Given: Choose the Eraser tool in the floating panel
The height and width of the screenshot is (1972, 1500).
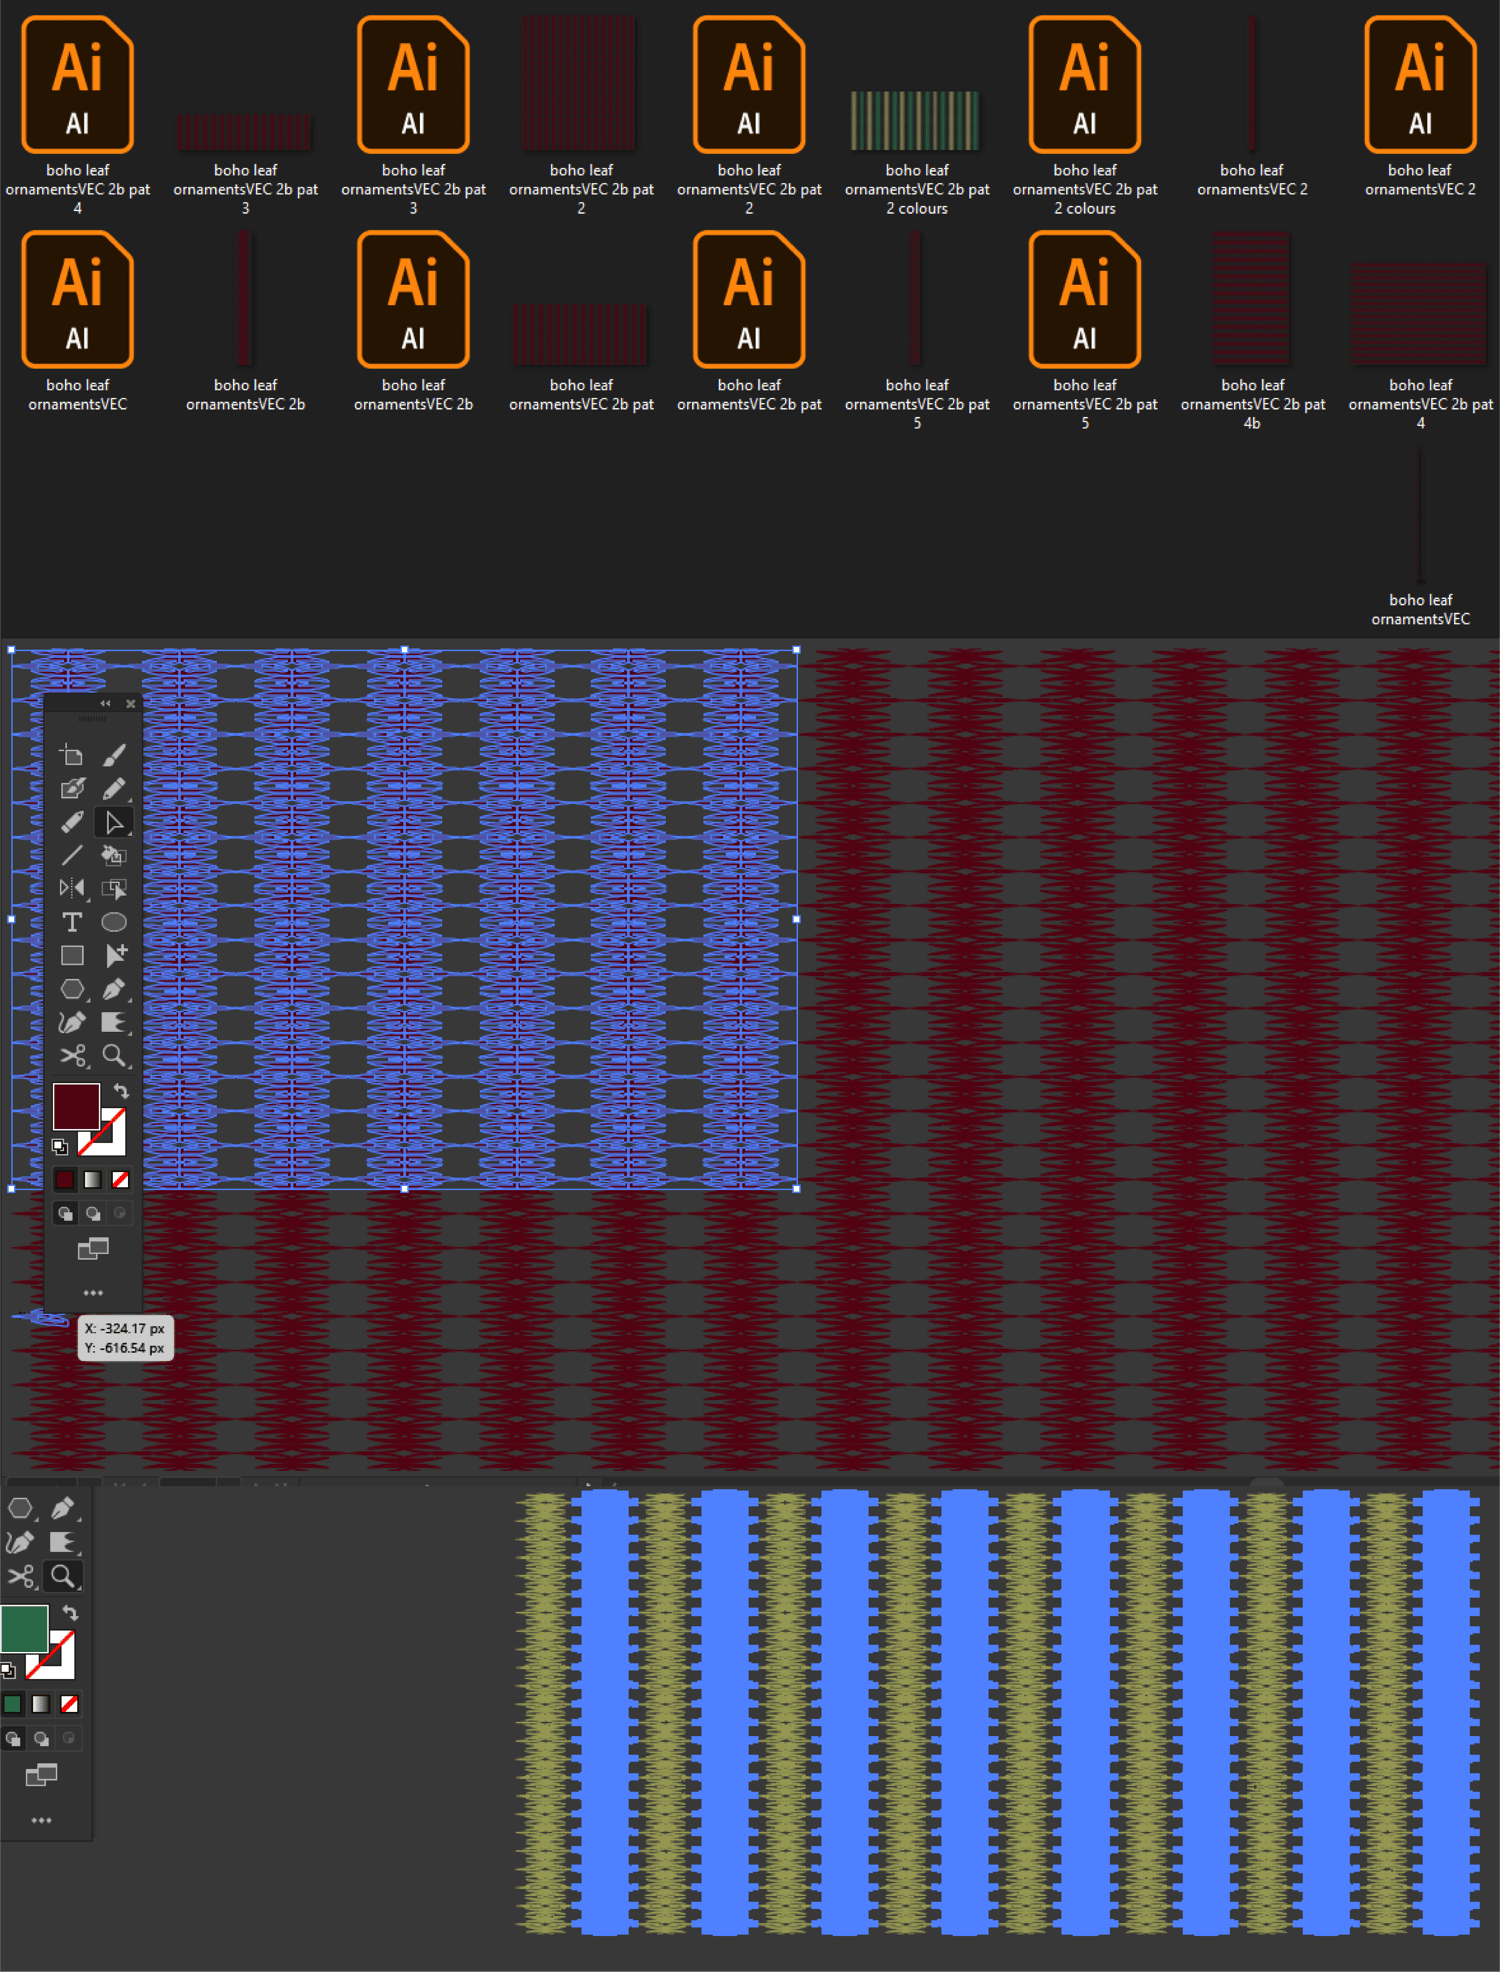Looking at the screenshot, I should tap(72, 822).
